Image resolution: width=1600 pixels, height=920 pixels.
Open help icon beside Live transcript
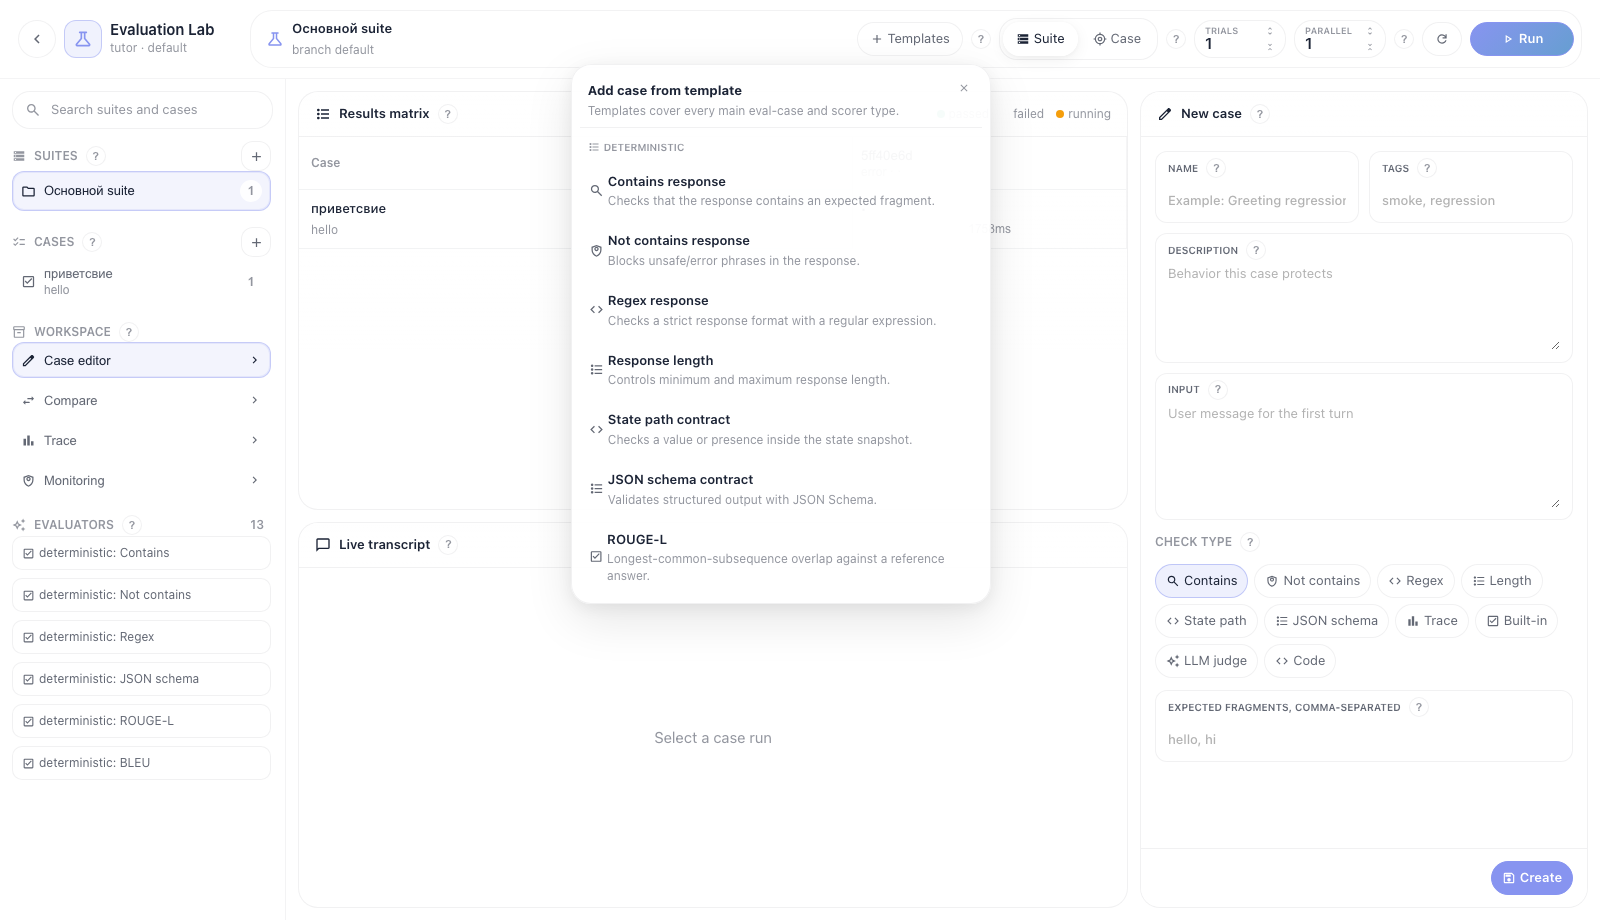[448, 545]
